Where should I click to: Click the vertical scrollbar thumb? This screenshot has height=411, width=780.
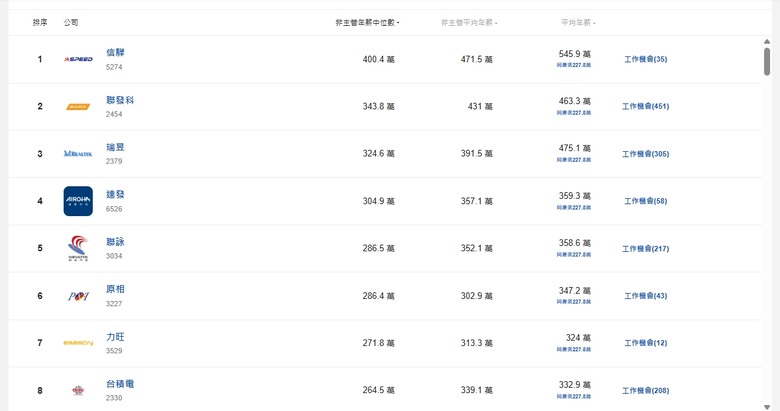click(x=767, y=61)
